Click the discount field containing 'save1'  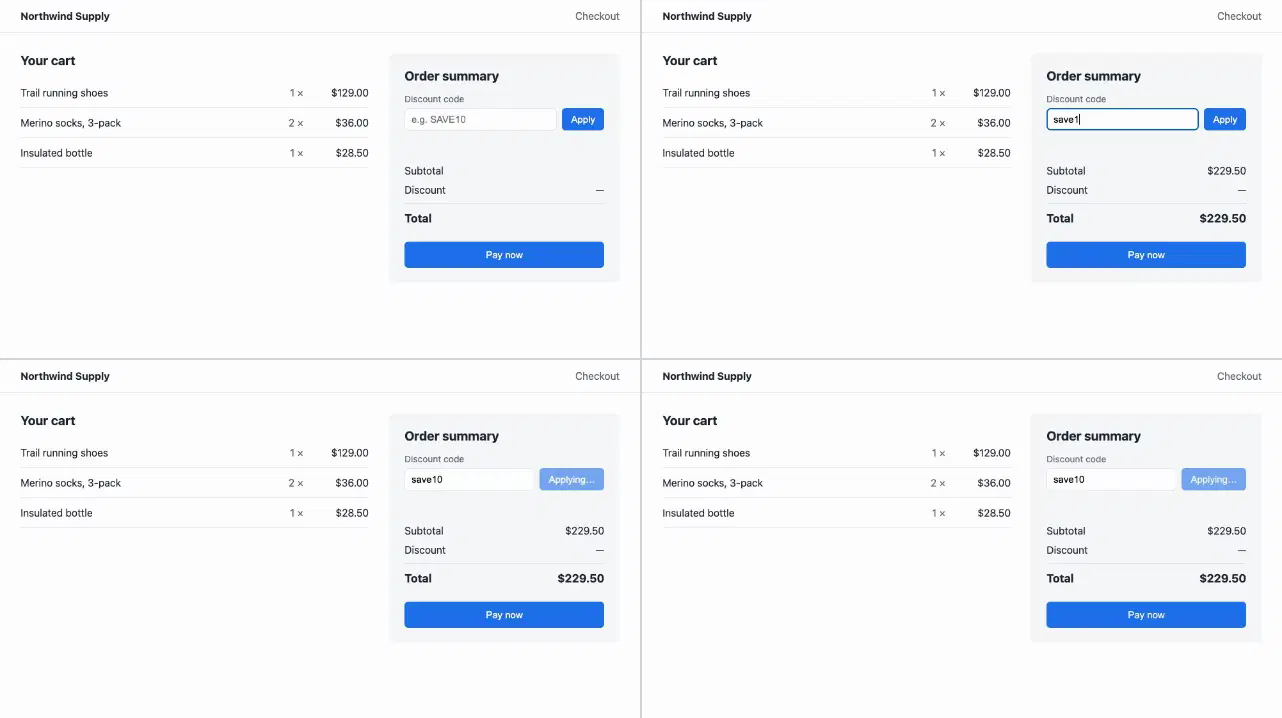(x=1122, y=119)
